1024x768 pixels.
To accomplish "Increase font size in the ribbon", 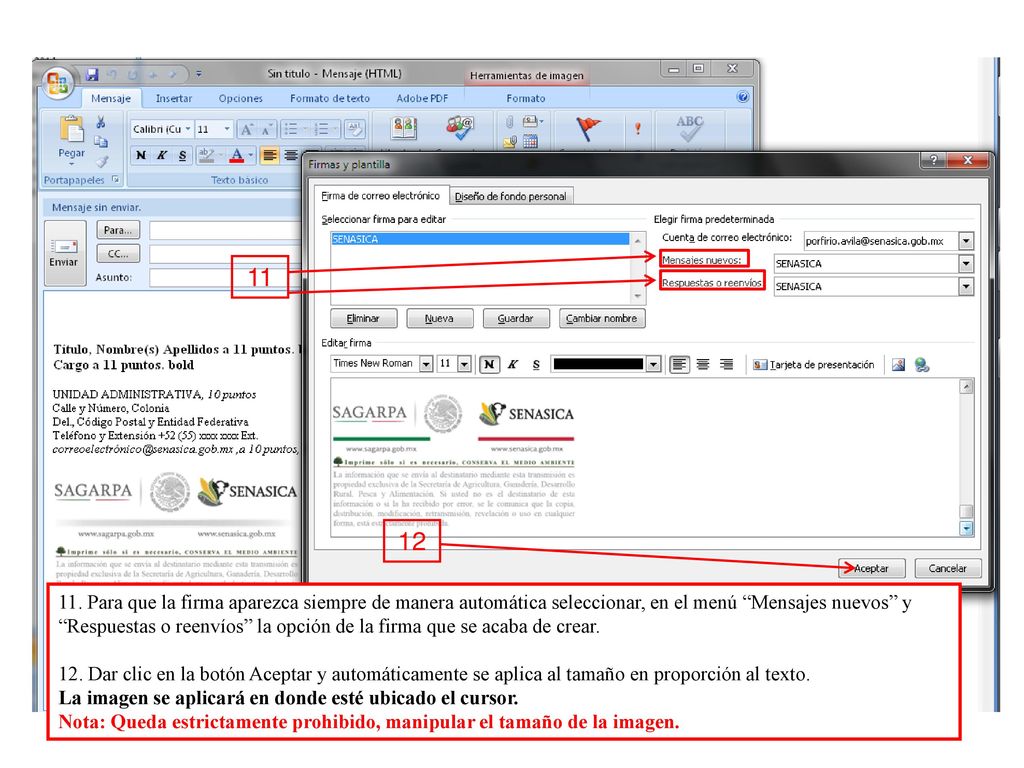I will tap(246, 129).
